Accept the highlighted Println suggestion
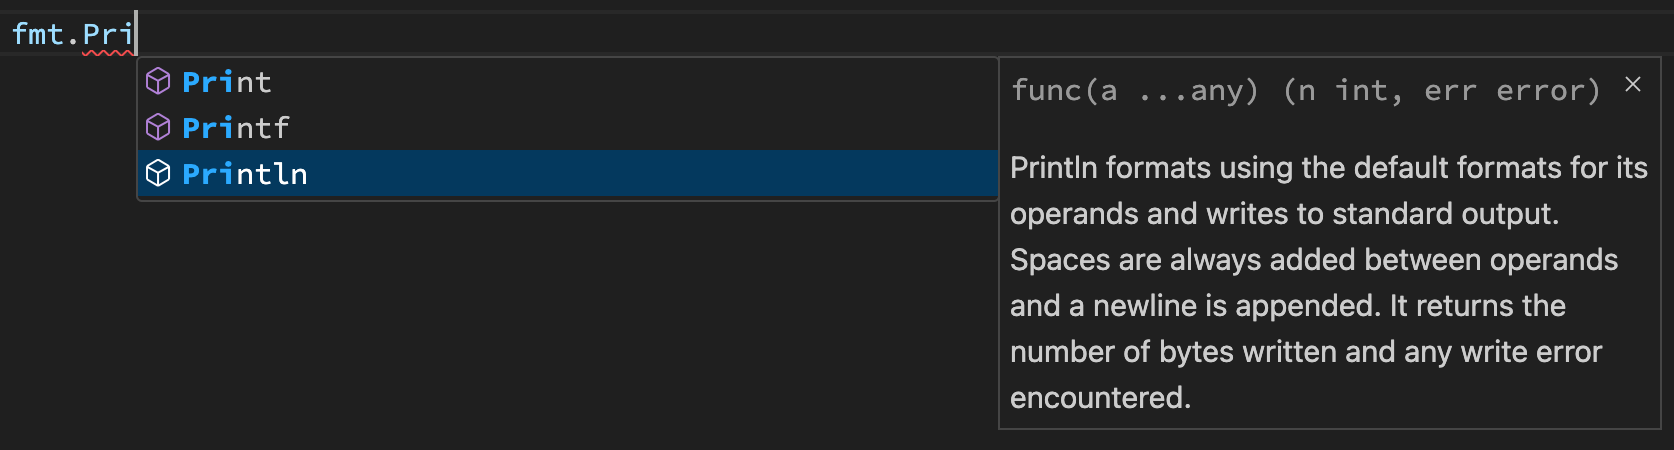Screen dimensions: 1674x450 click(x=568, y=173)
